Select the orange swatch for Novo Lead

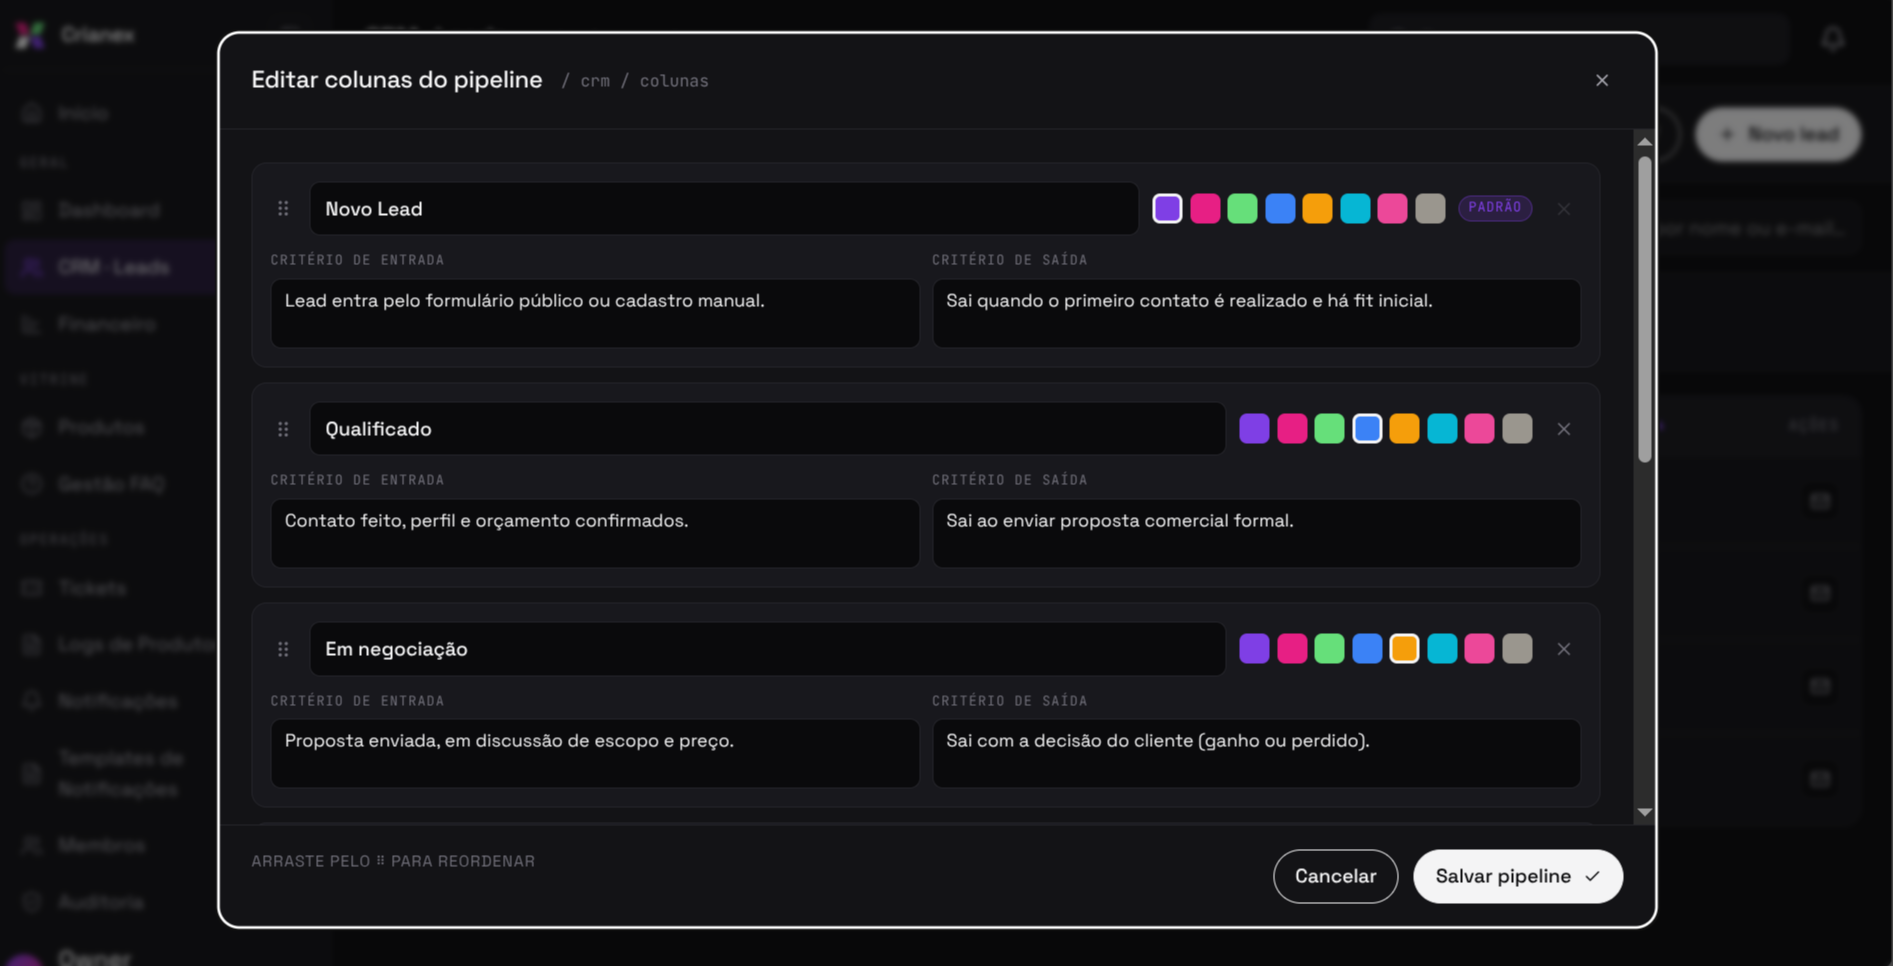click(1316, 208)
